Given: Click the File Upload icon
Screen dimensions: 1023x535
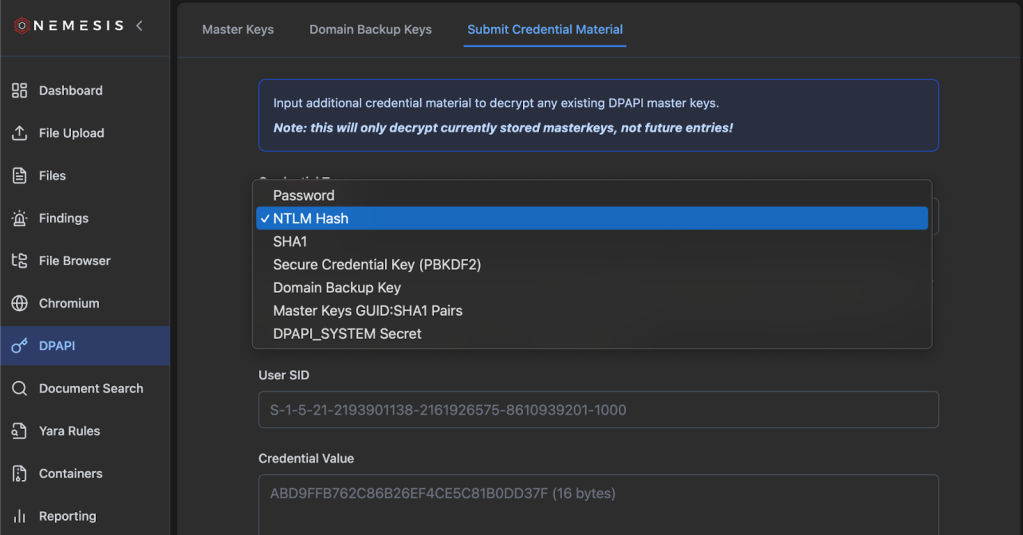Looking at the screenshot, I should pyautogui.click(x=19, y=133).
